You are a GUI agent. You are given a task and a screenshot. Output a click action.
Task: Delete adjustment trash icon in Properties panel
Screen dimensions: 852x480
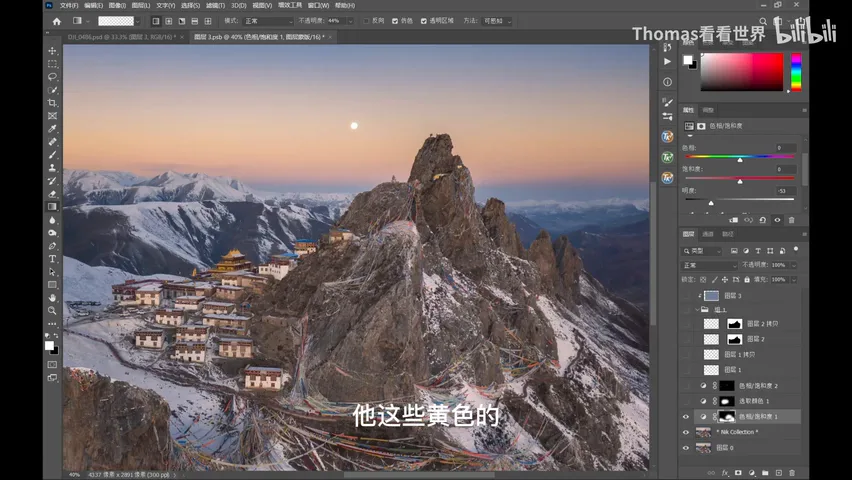(x=792, y=220)
